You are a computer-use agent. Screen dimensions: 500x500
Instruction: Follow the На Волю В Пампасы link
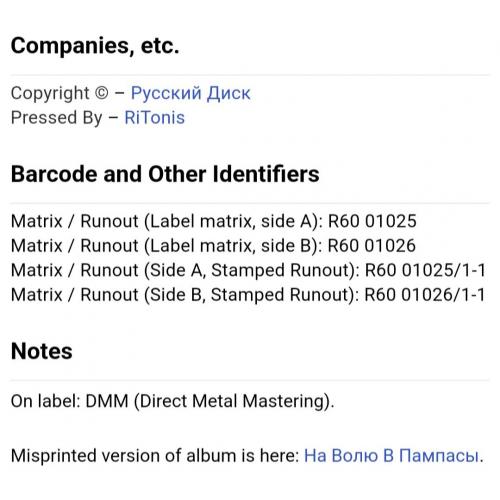(x=392, y=455)
